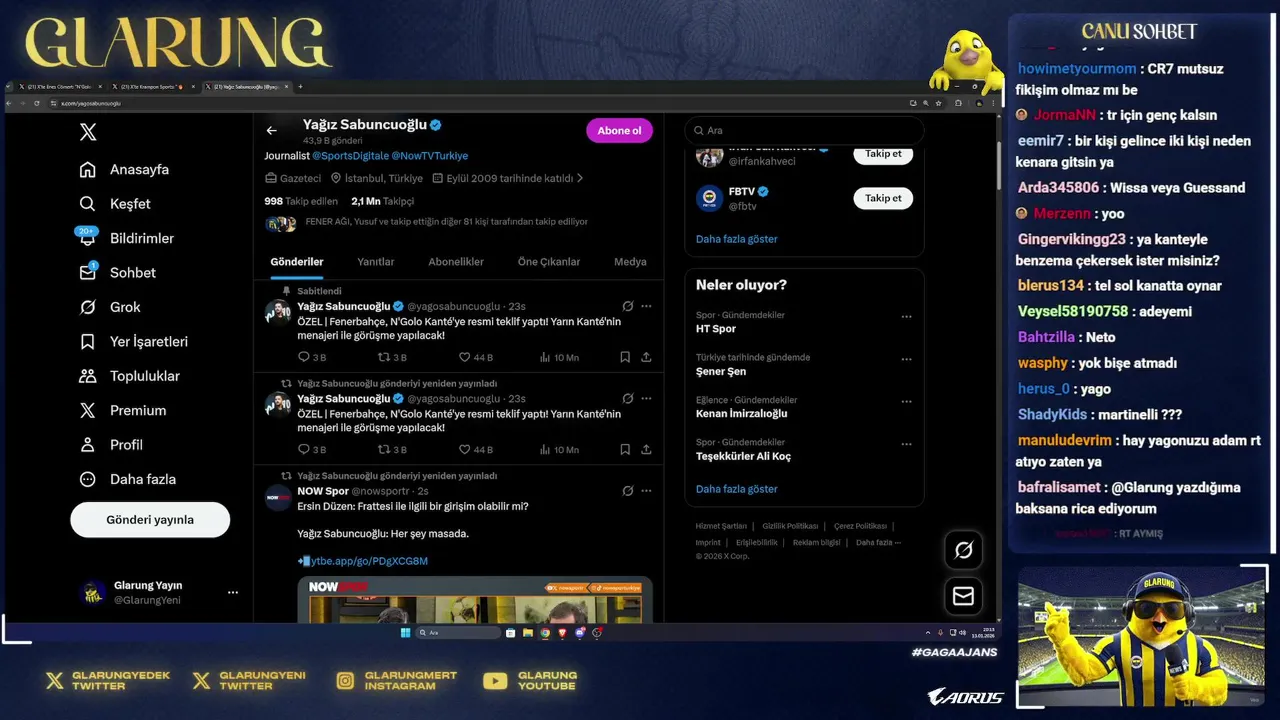Switch to the Medya tab

[630, 262]
